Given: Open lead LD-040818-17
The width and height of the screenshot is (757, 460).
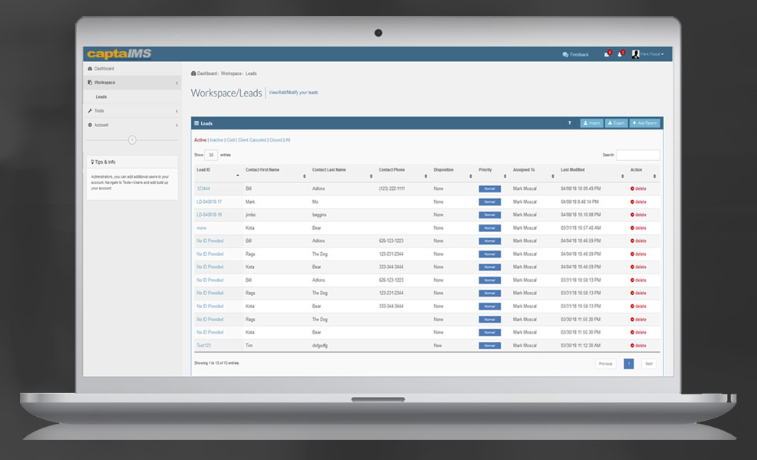Looking at the screenshot, I should click(x=209, y=202).
